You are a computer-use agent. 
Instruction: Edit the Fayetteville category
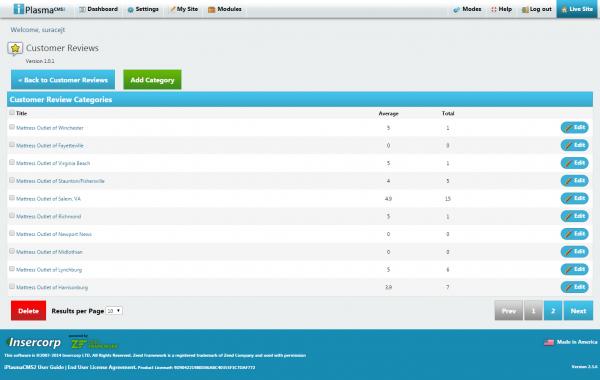[574, 145]
